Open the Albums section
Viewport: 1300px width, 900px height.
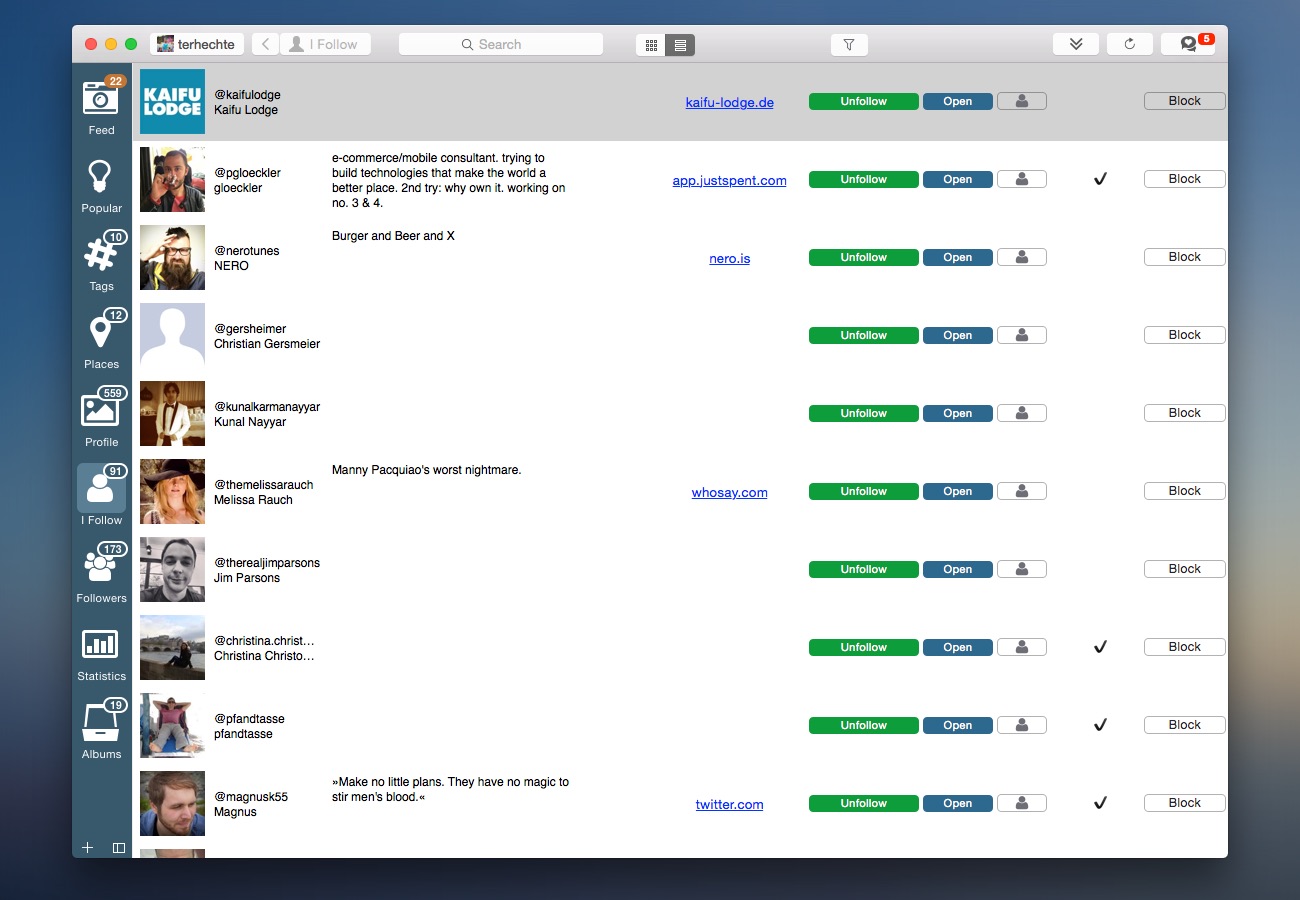pyautogui.click(x=101, y=729)
